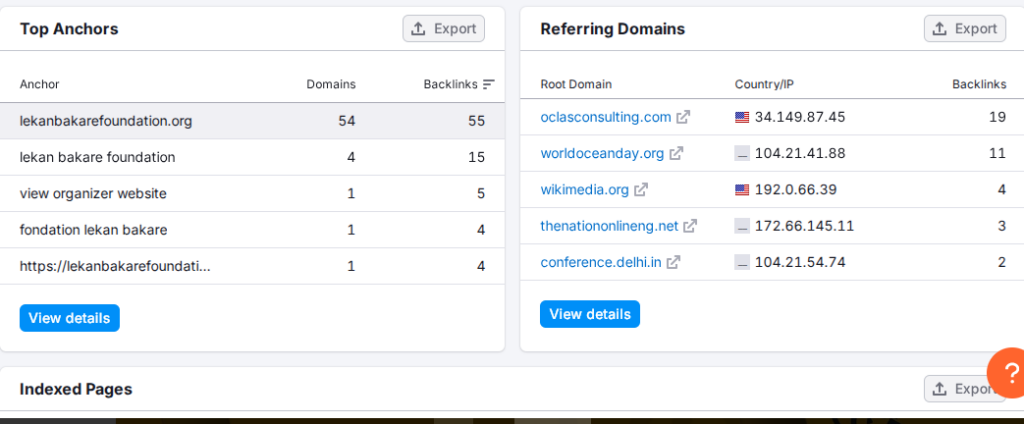Click backlinks count 19 for oclasconsulting.com

click(x=997, y=118)
